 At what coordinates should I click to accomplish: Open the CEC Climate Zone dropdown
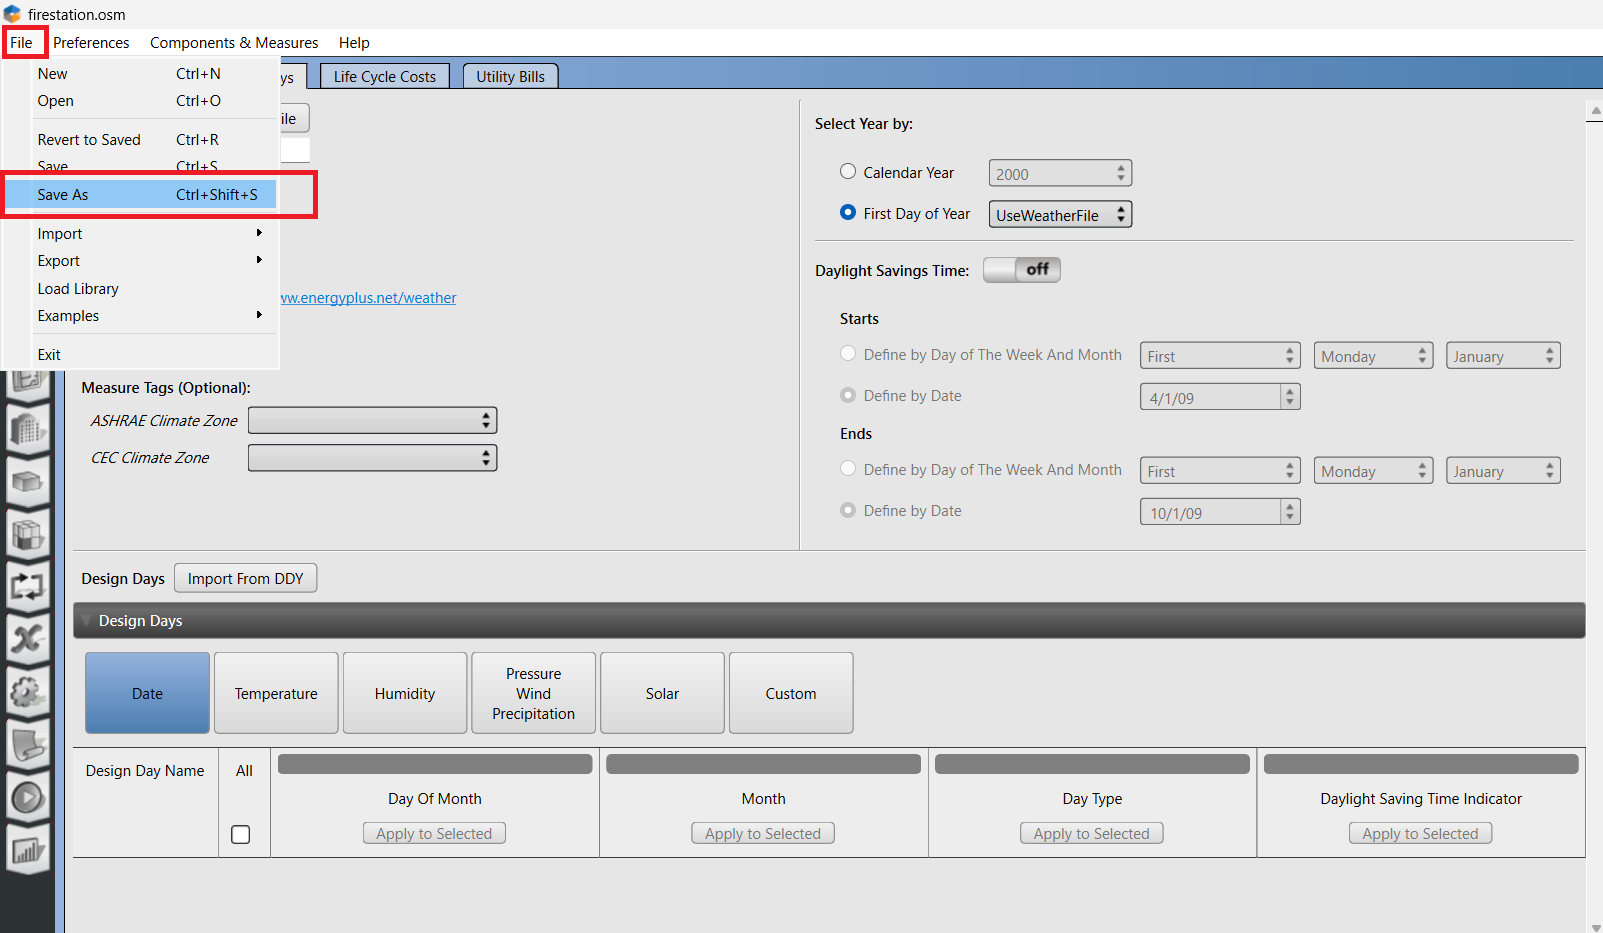(372, 458)
